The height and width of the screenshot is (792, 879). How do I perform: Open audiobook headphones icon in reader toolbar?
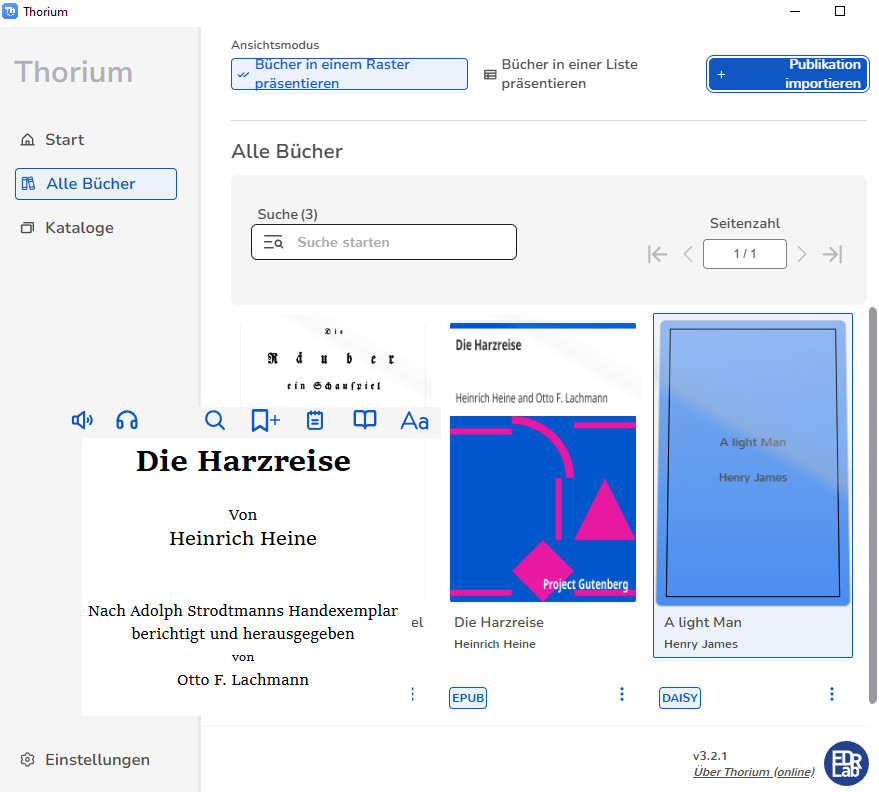[x=127, y=421]
